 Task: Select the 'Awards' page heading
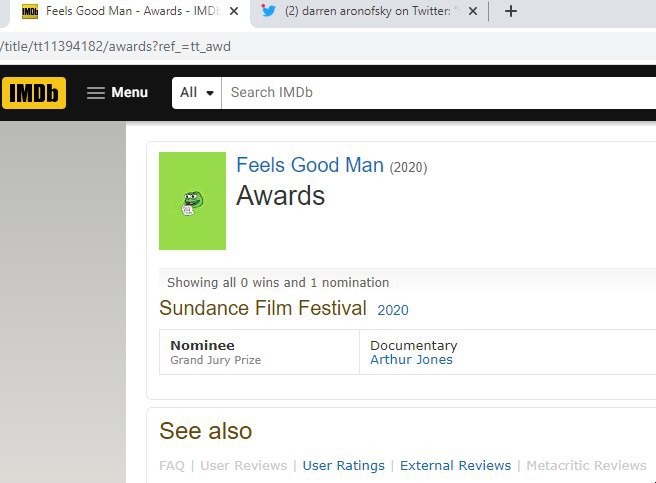point(280,195)
